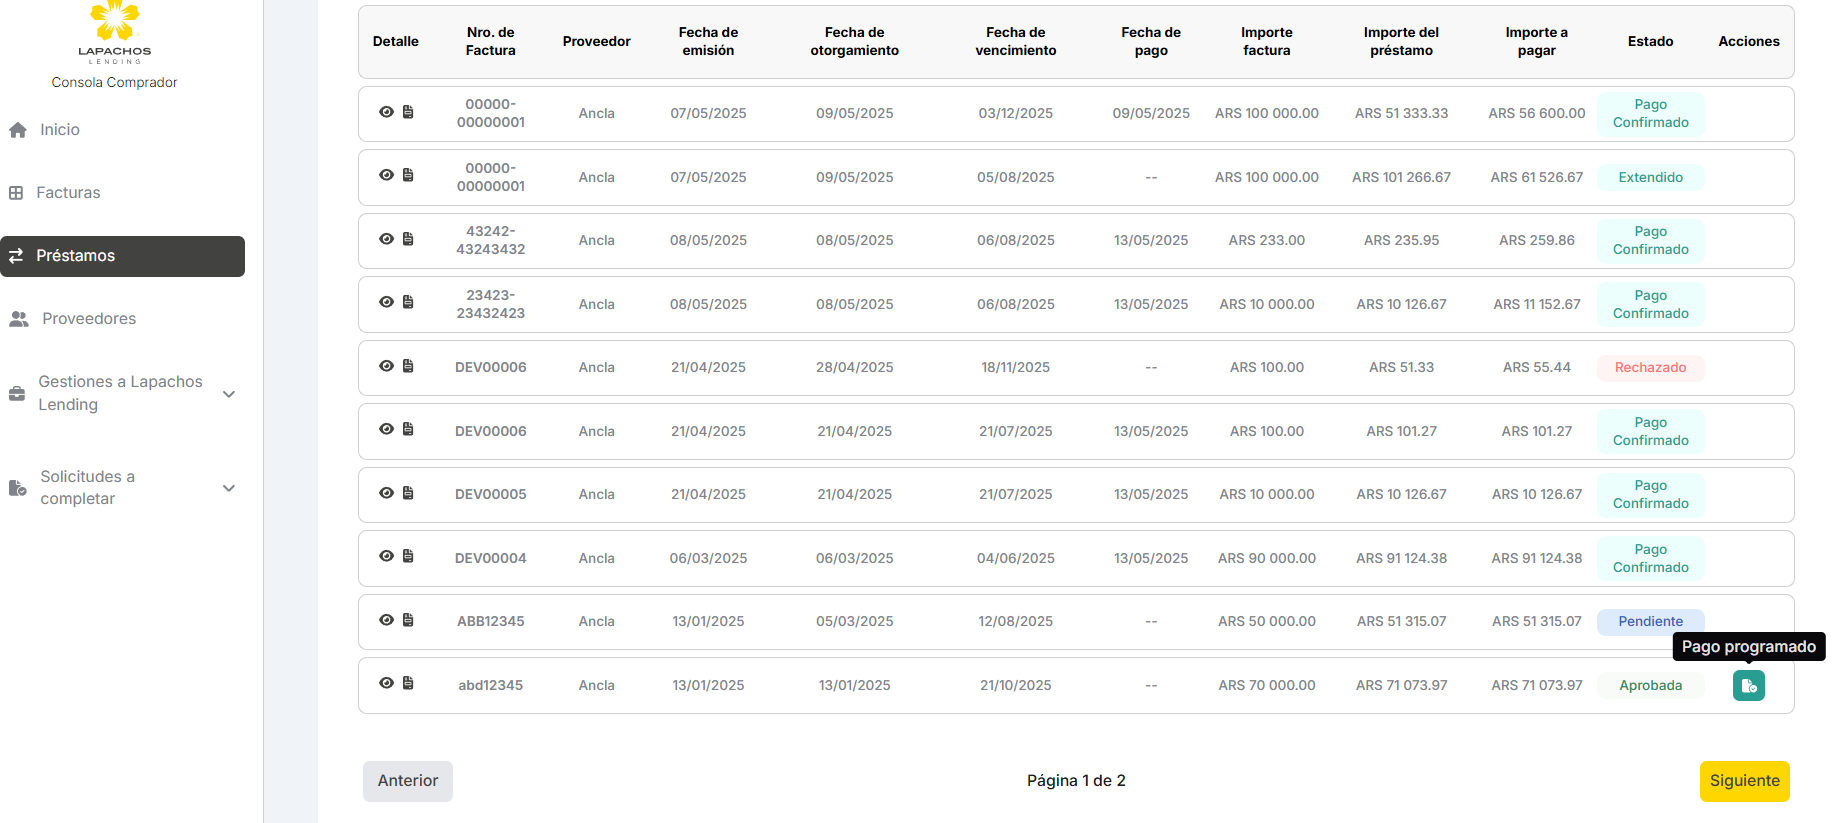Click eye icon in the Extendido loan row
1835x823 pixels.
tap(386, 175)
